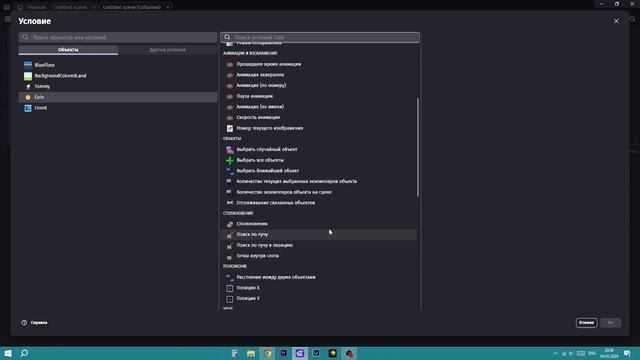Open Chrome from the taskbar
Viewport: 640px width, 360px height.
267,353
